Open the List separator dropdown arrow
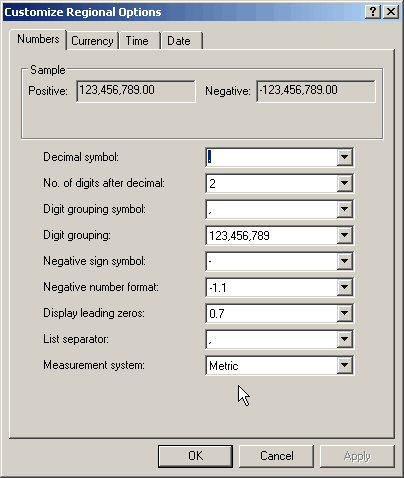This screenshot has width=404, height=478. pos(344,339)
